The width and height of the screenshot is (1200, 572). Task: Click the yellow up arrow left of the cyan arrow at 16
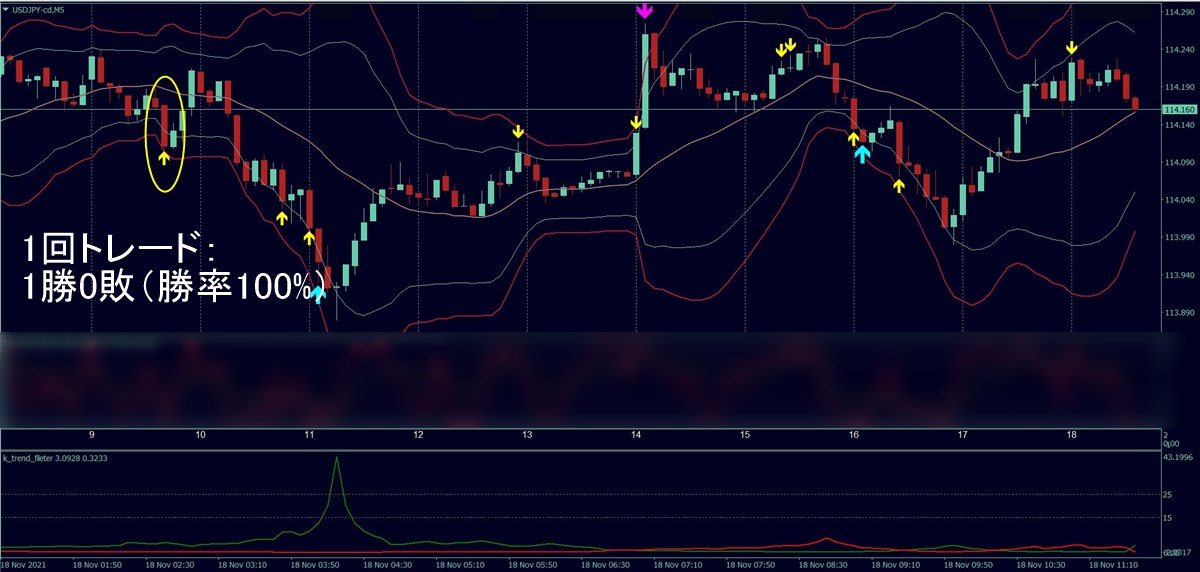(853, 138)
